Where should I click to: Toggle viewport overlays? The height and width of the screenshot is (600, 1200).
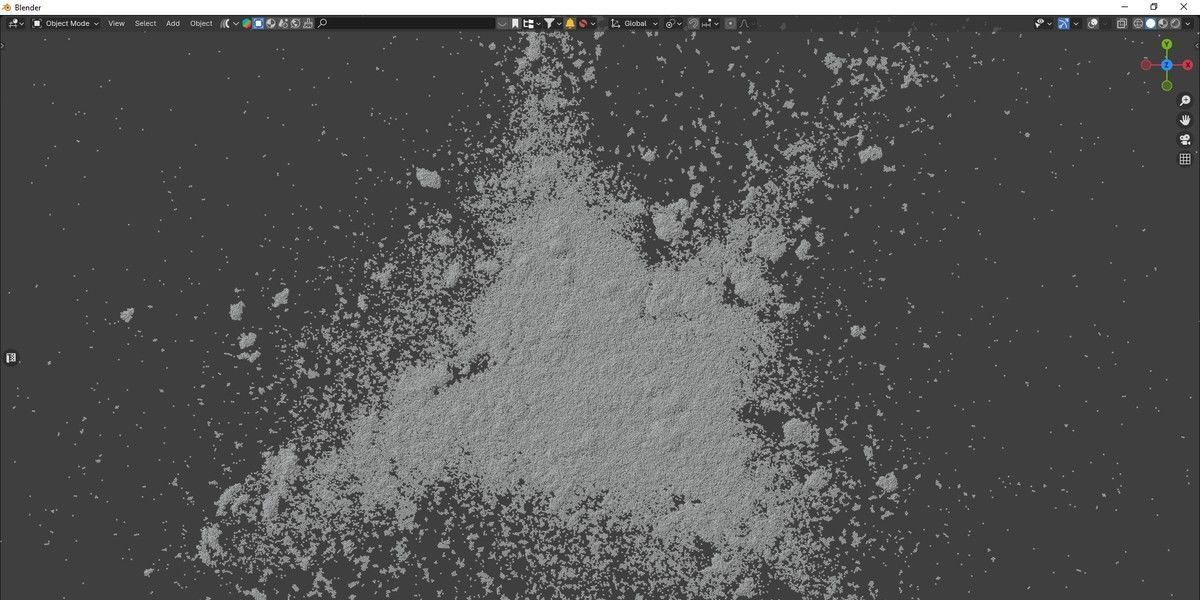(x=1093, y=23)
